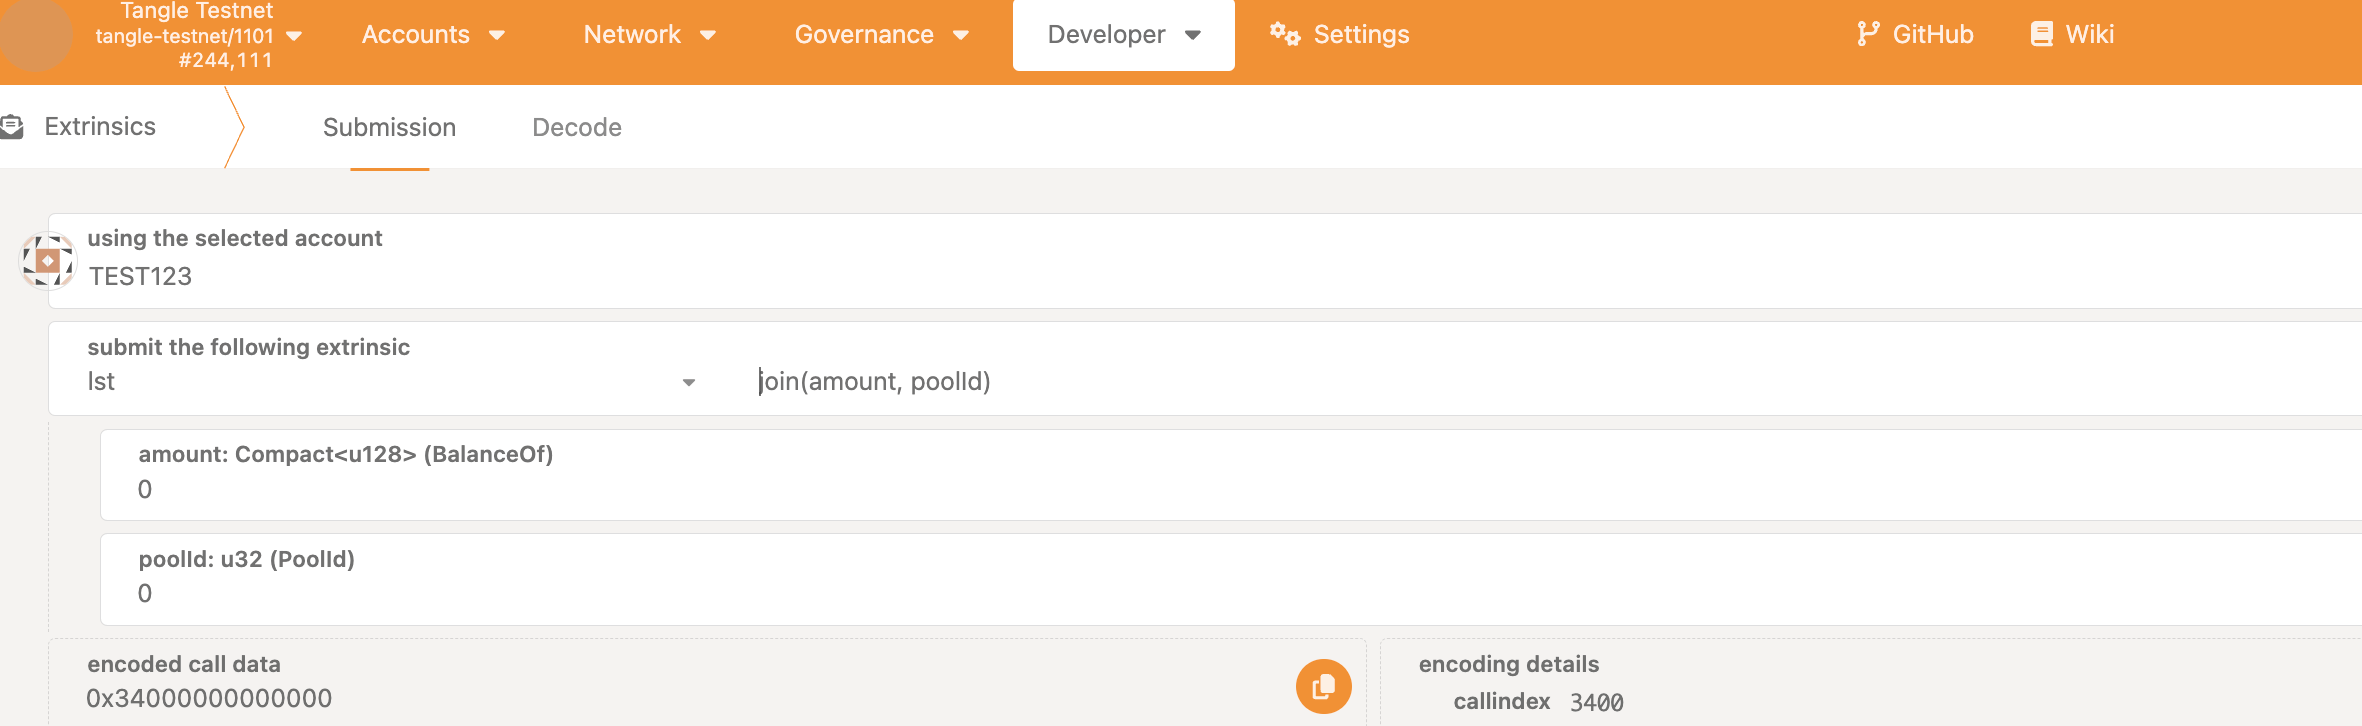Screen dimensions: 2362x726
Task: Click the Settings gear icon
Action: (1285, 35)
